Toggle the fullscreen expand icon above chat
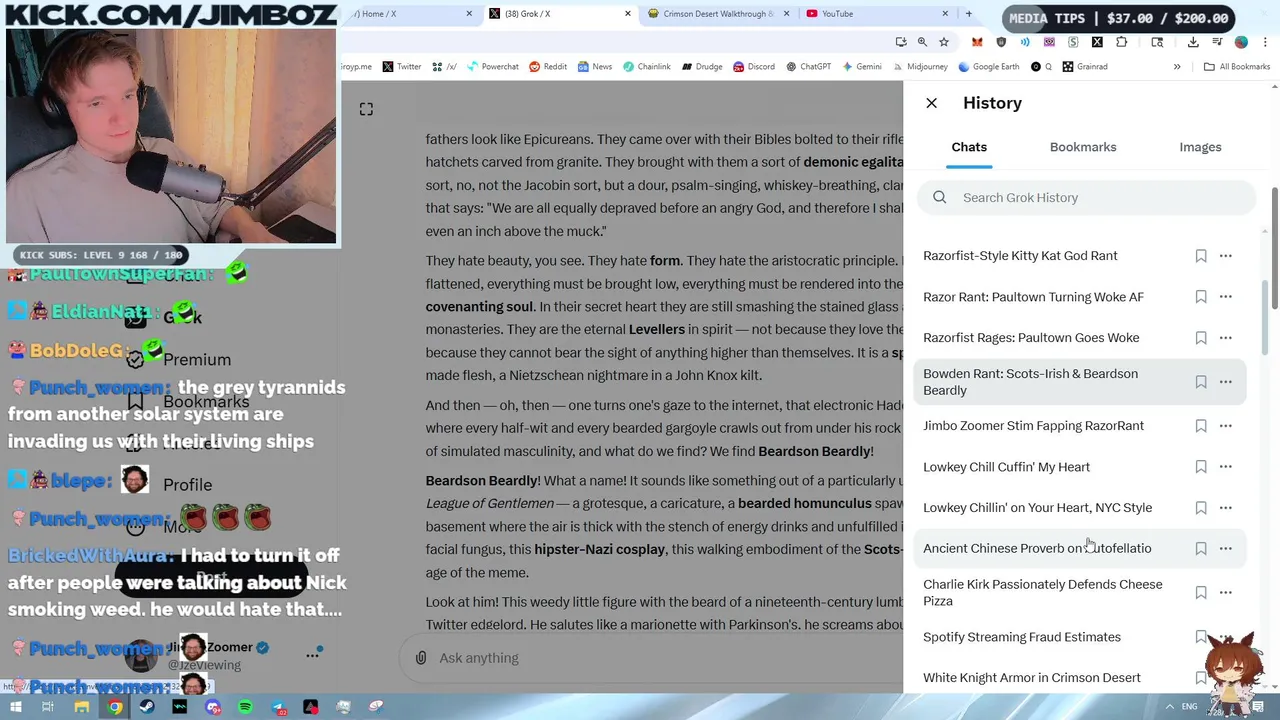The height and width of the screenshot is (720, 1280). pyautogui.click(x=366, y=109)
